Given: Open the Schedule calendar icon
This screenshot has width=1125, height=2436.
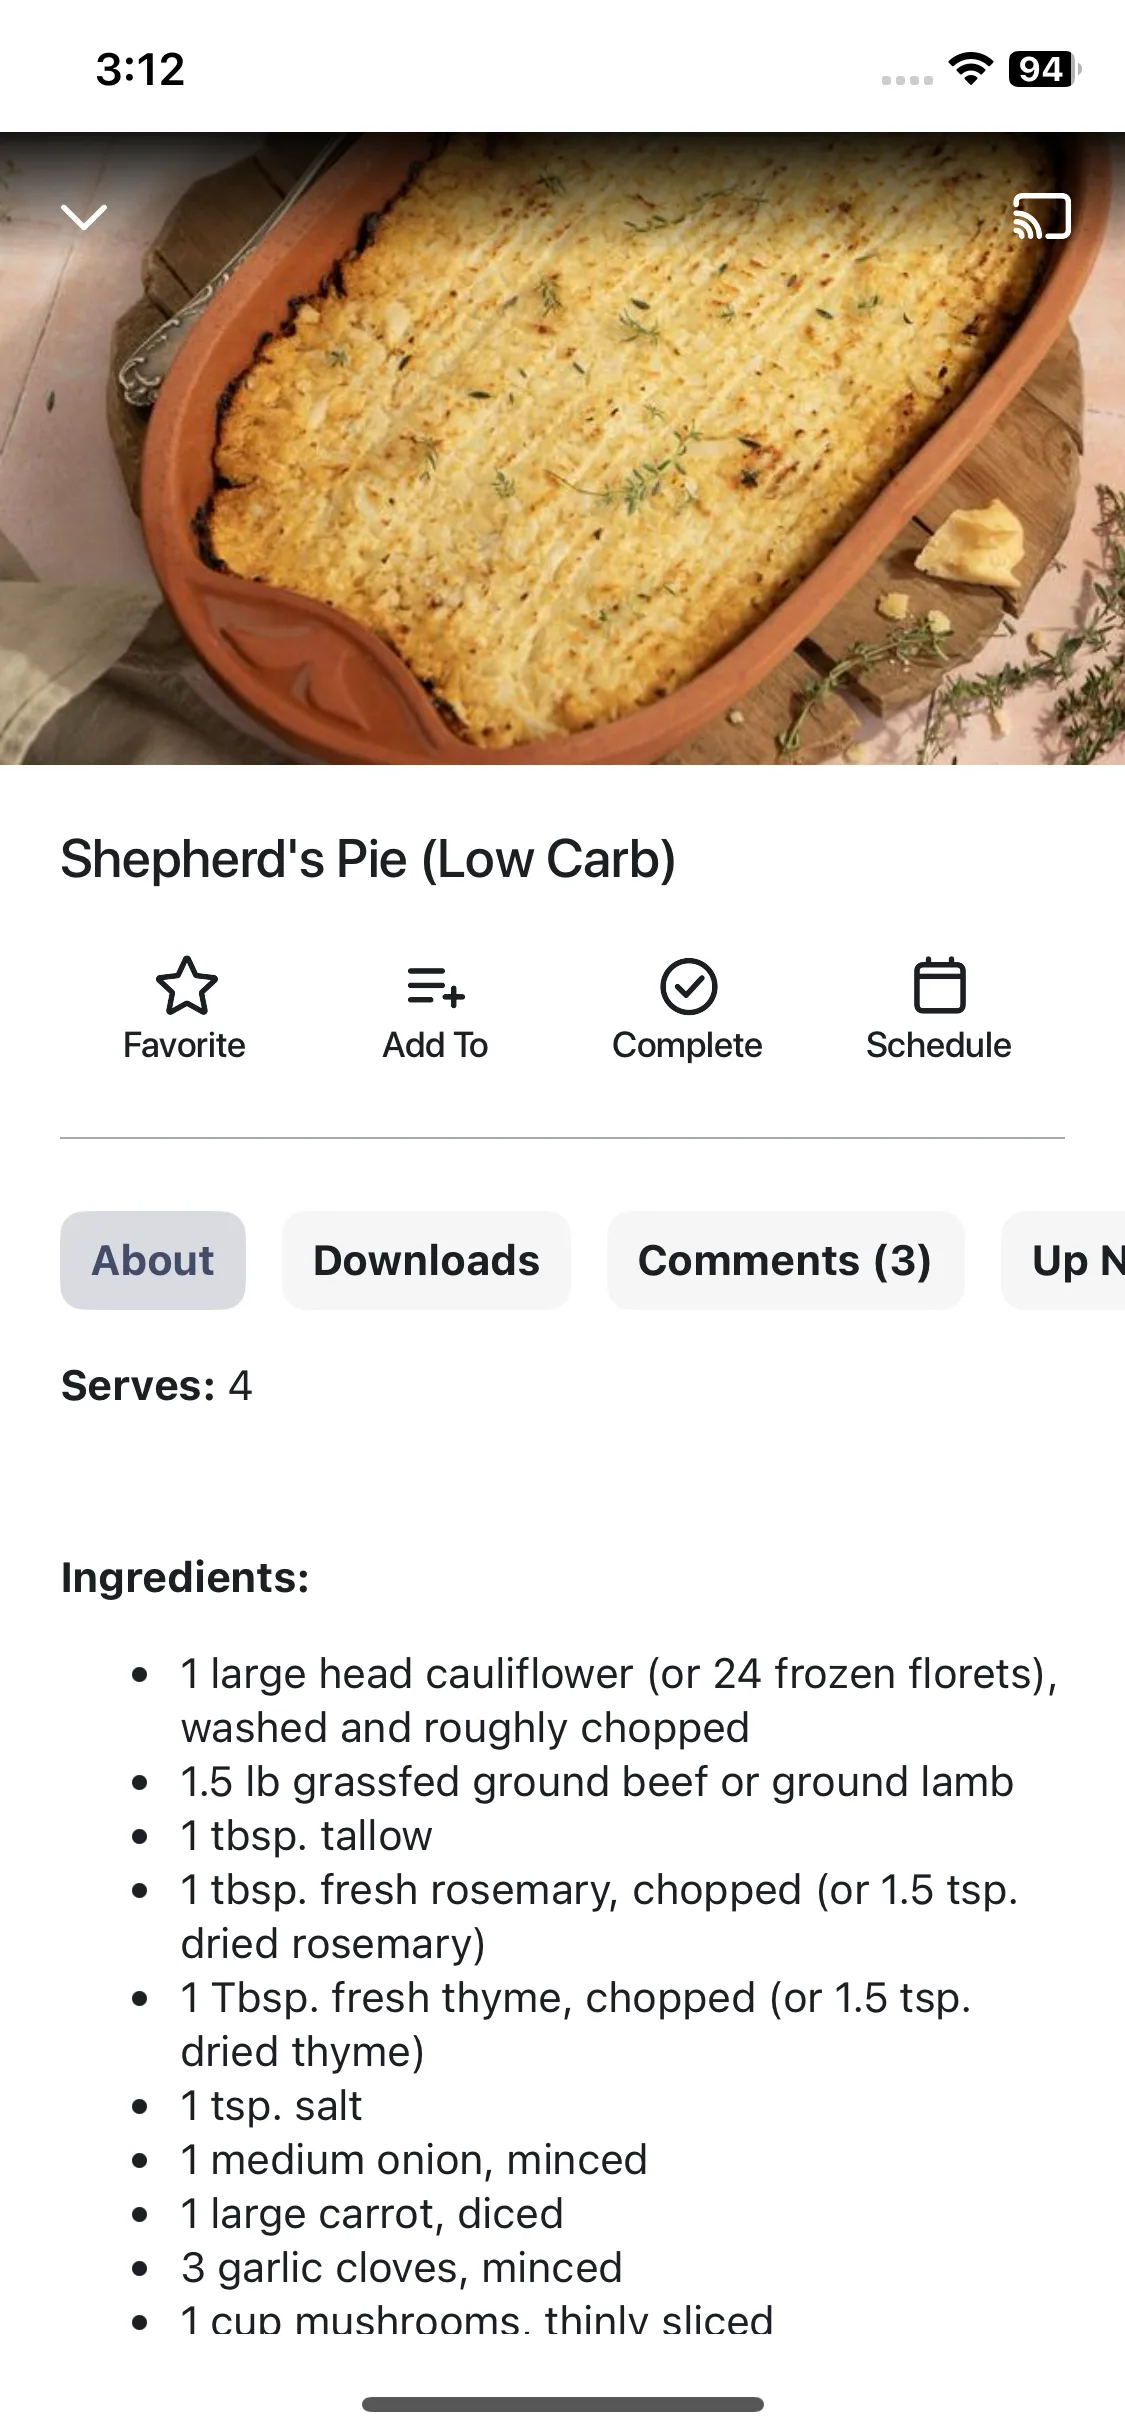Looking at the screenshot, I should point(939,986).
